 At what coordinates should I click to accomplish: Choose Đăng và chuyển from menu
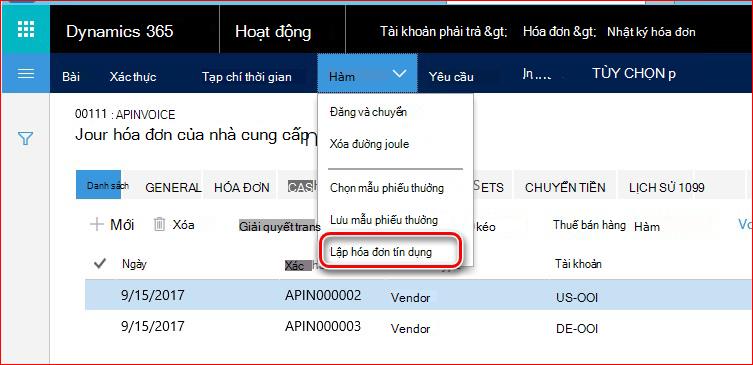pos(368,112)
